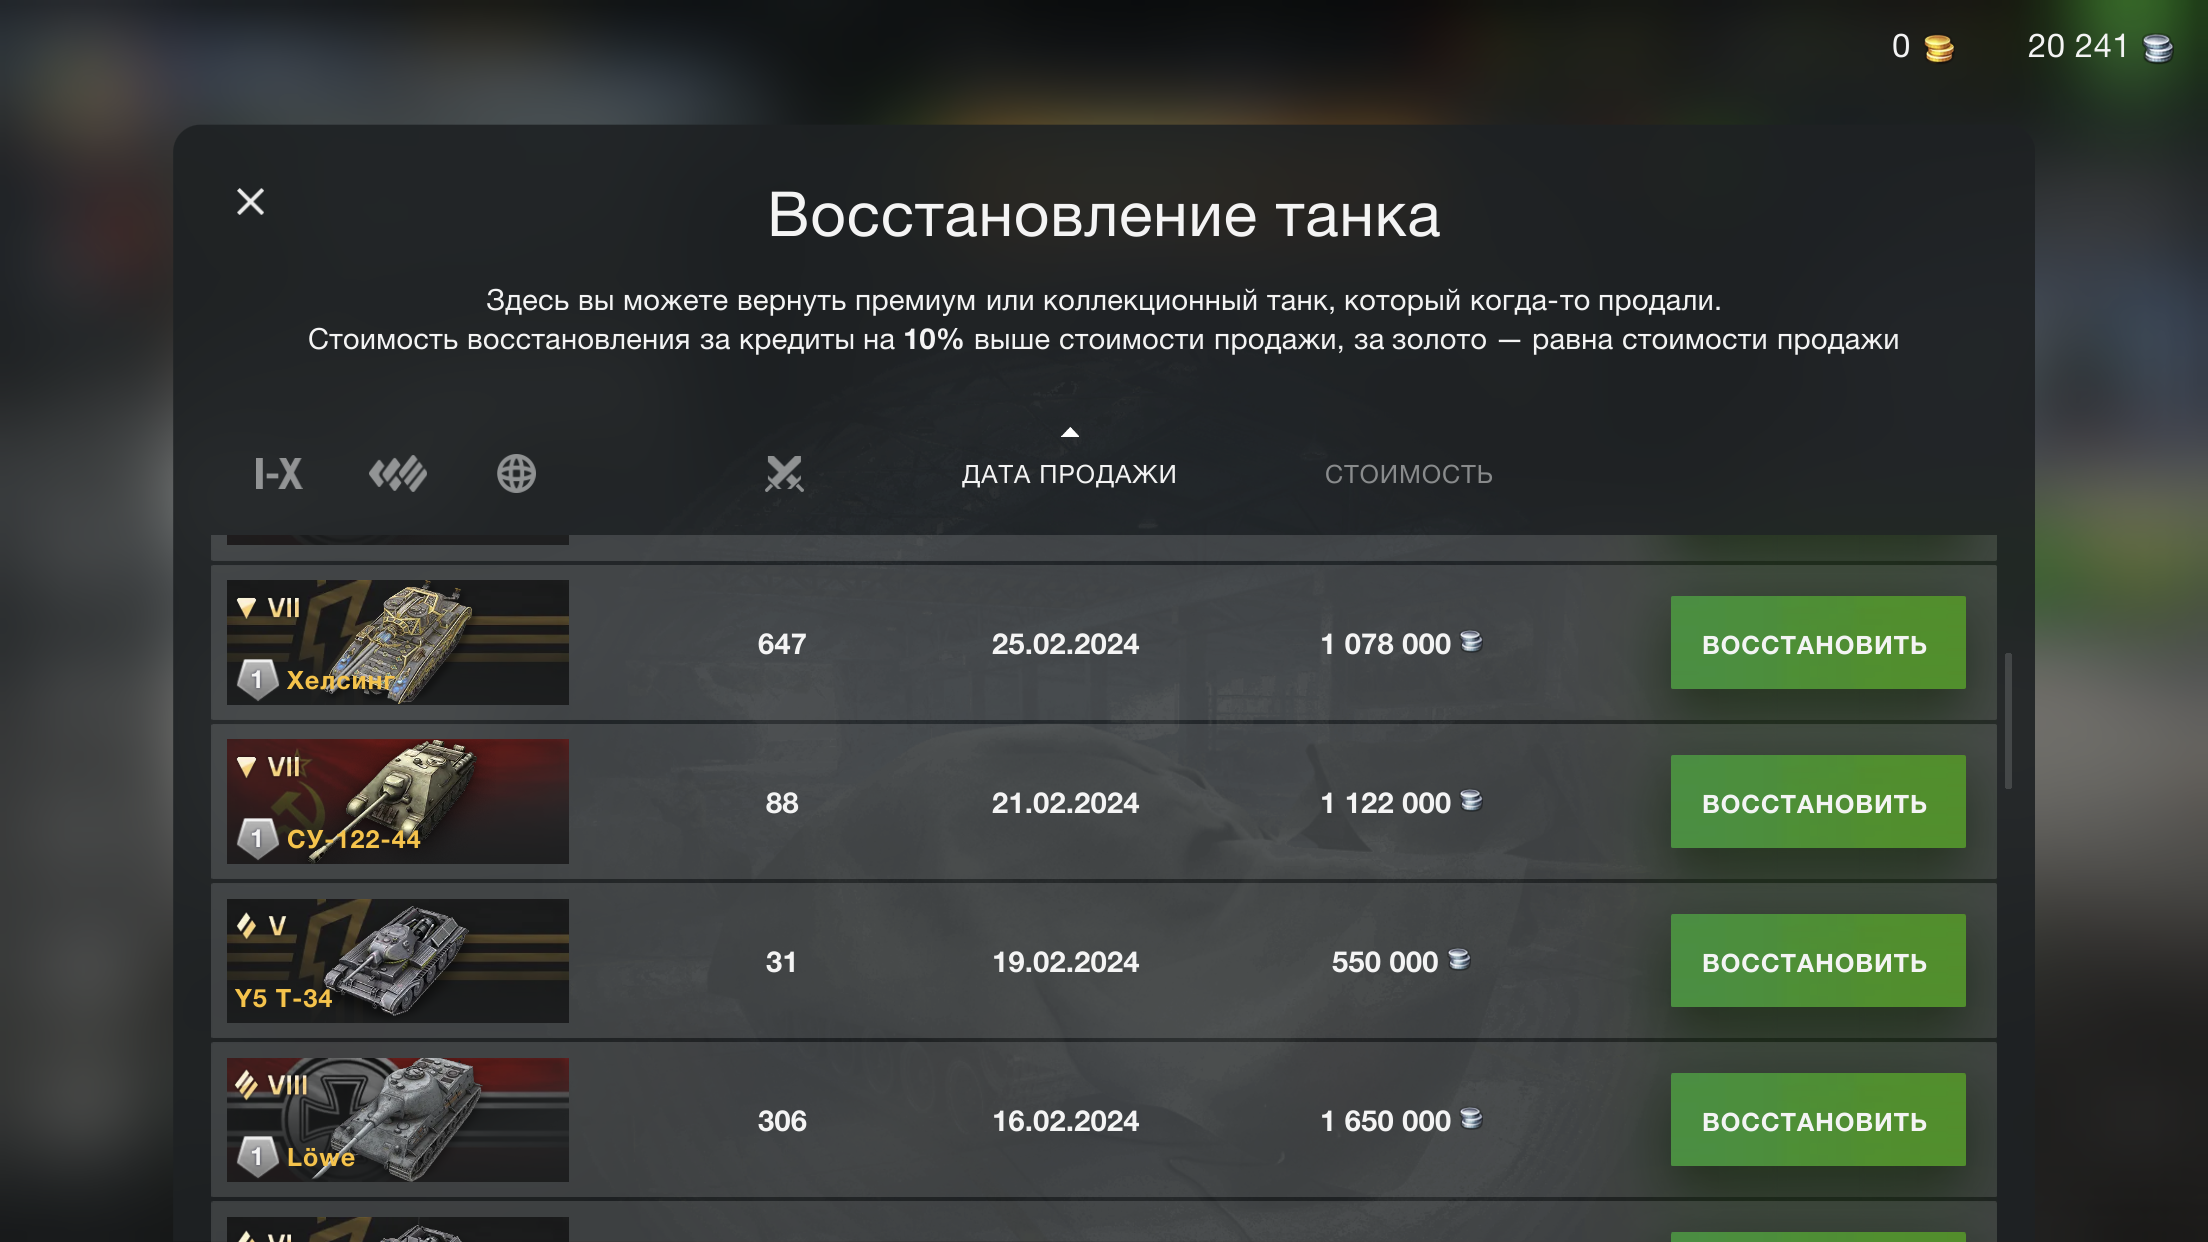Open the nation filter globe icon
Viewport: 2208px width, 1242px height.
pos(516,474)
